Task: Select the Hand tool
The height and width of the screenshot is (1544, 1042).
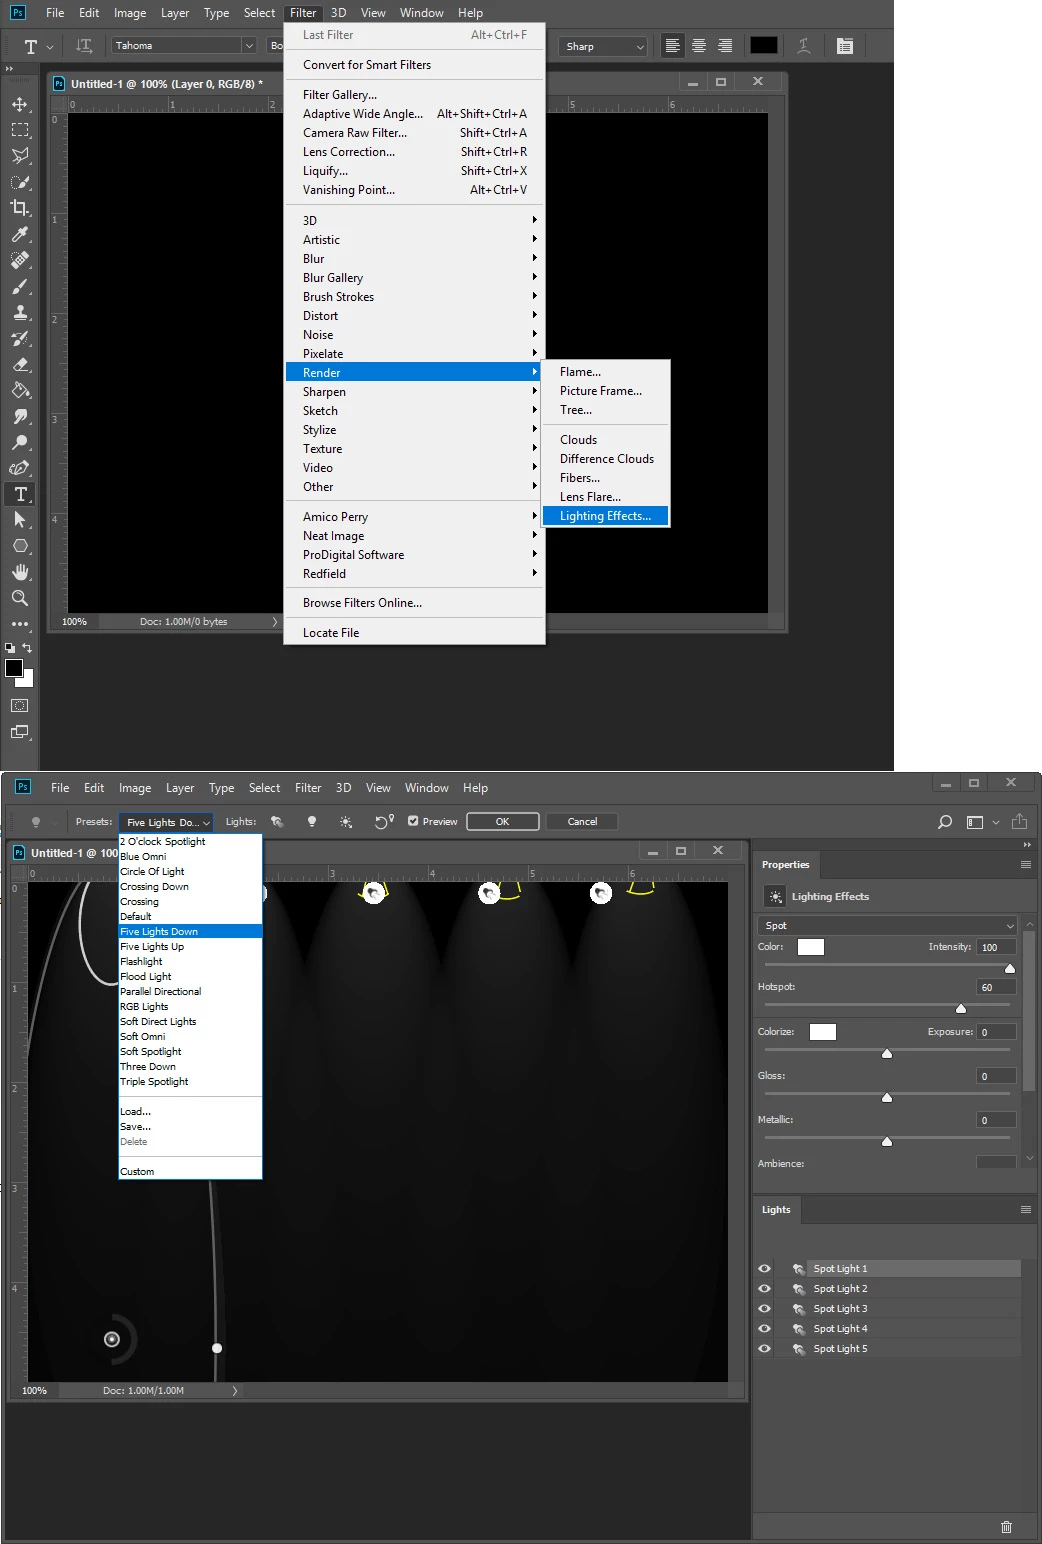Action: tap(20, 572)
